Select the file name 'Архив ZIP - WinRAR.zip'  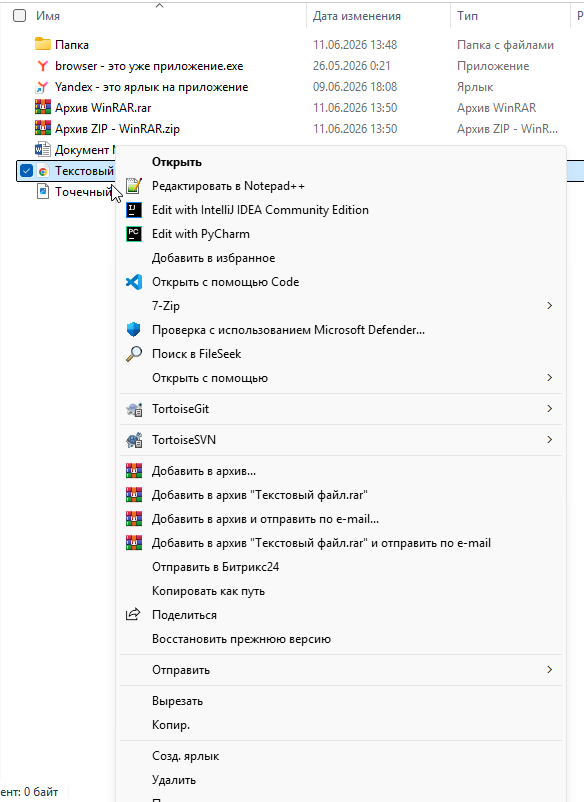[x=117, y=129]
